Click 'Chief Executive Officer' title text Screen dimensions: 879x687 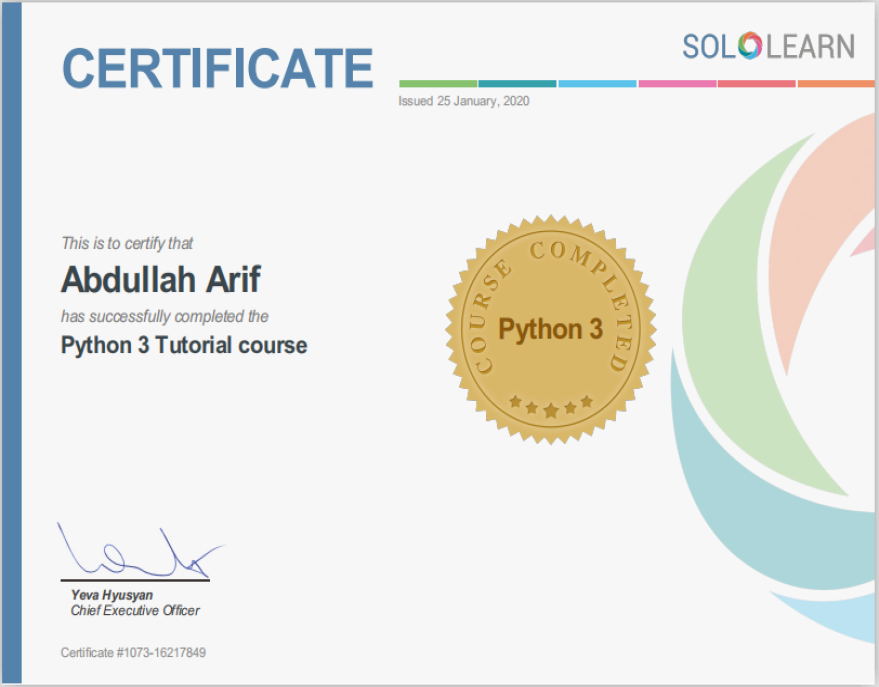[135, 610]
